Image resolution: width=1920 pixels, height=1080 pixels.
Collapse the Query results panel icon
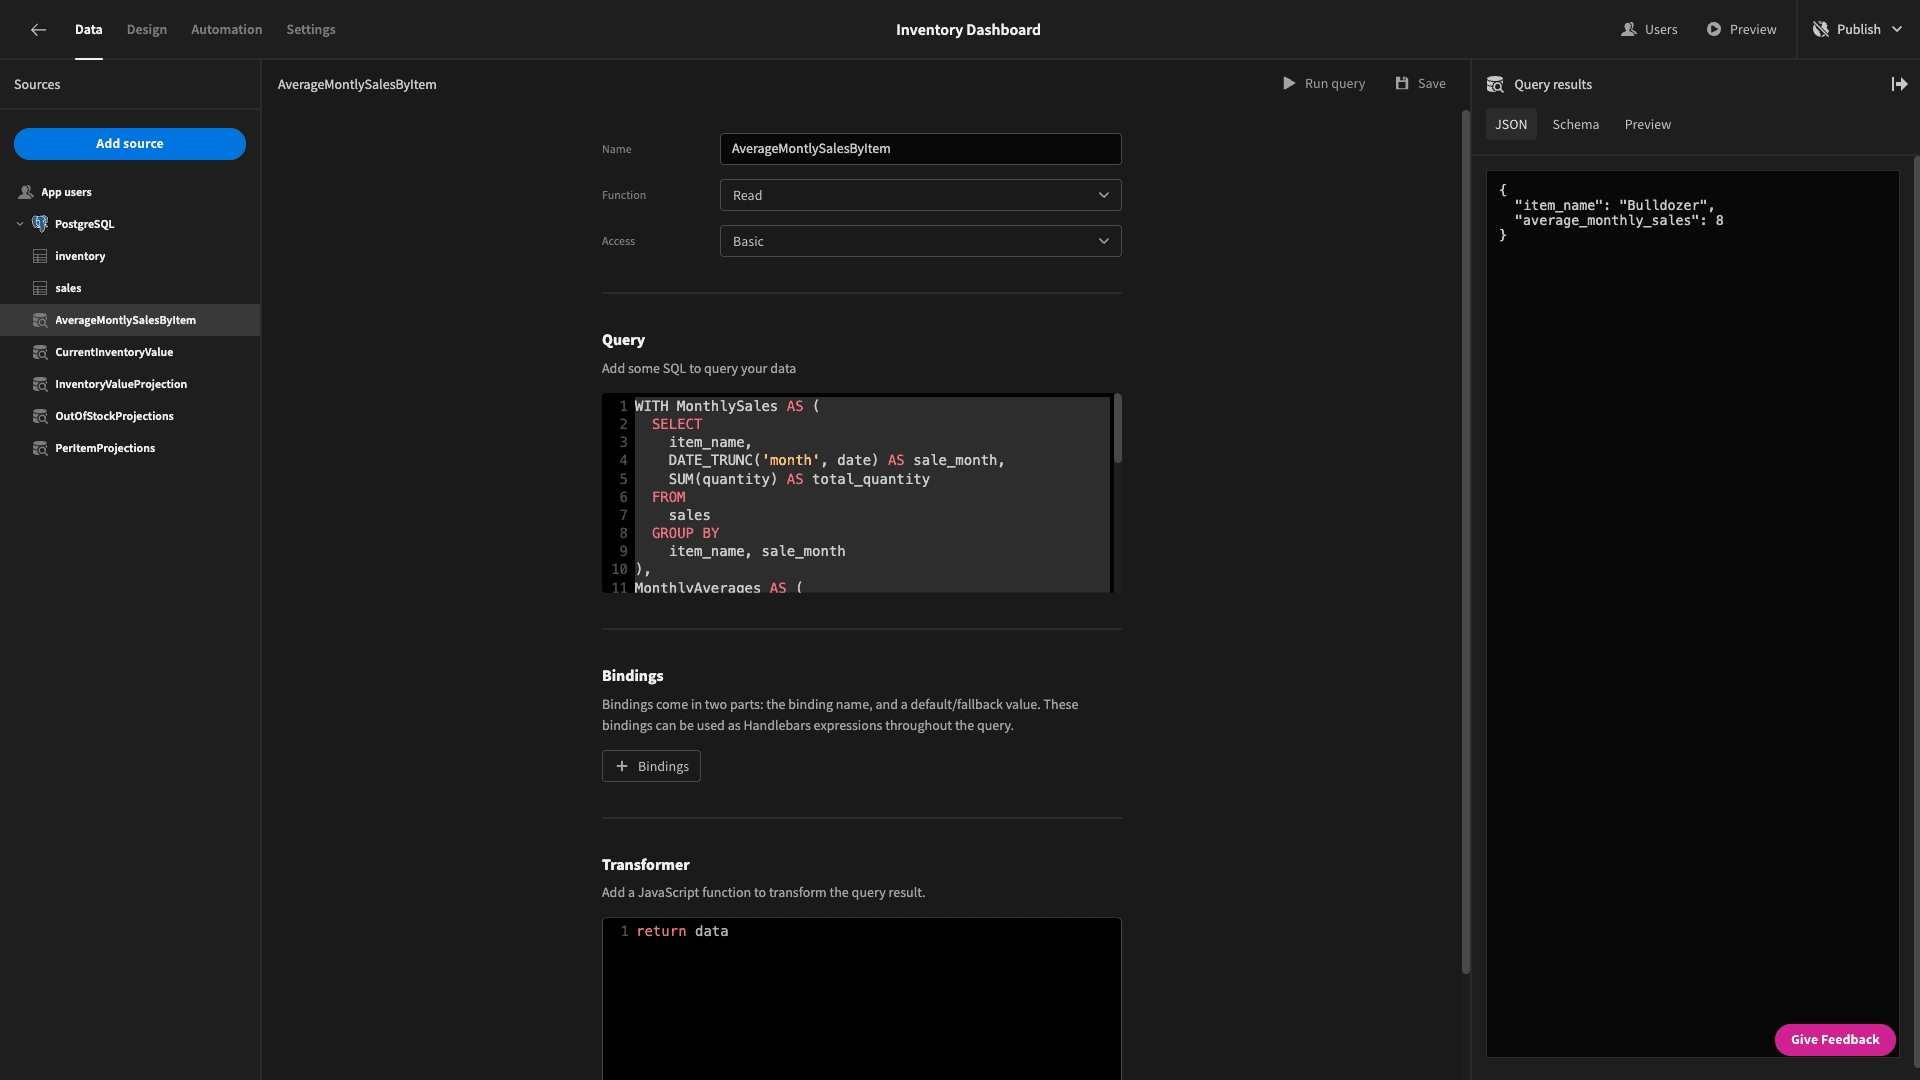(x=1899, y=84)
